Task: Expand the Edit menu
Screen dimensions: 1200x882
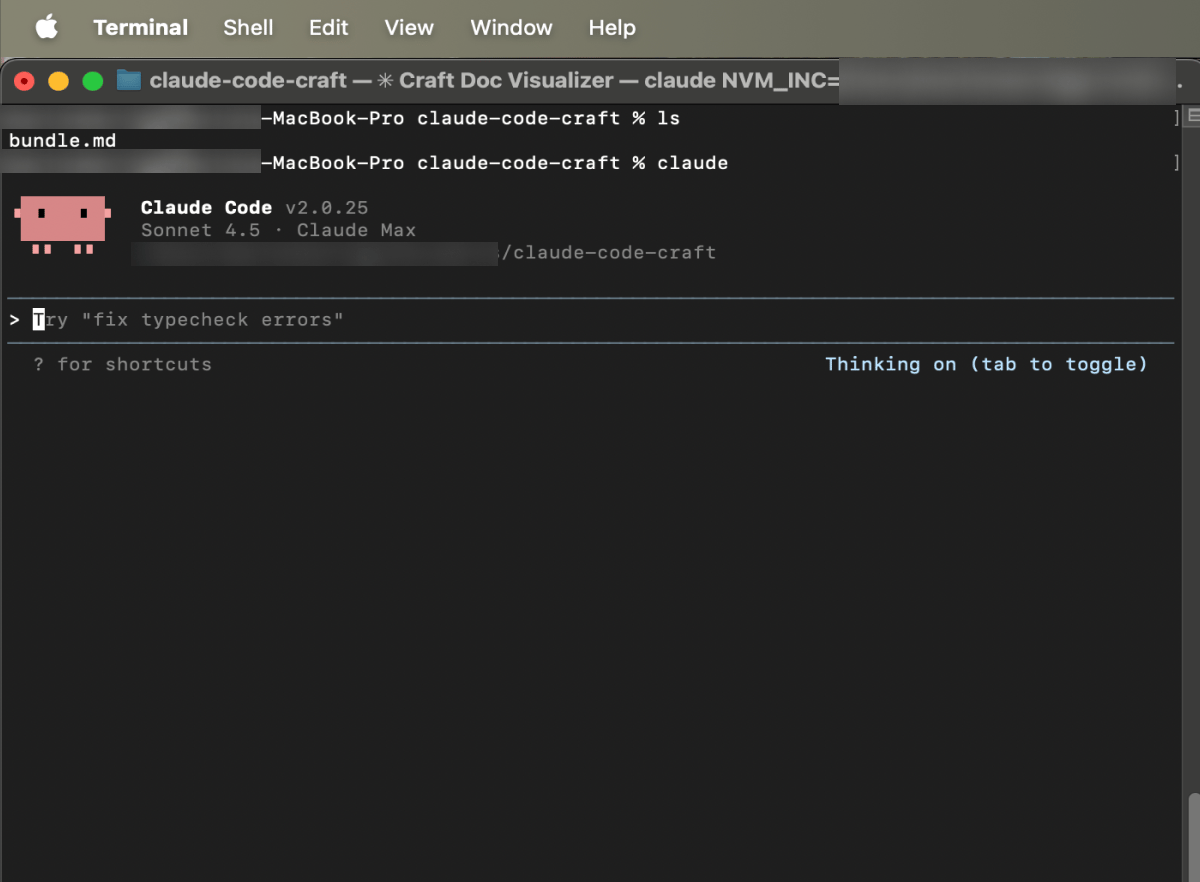Action: pyautogui.click(x=328, y=28)
